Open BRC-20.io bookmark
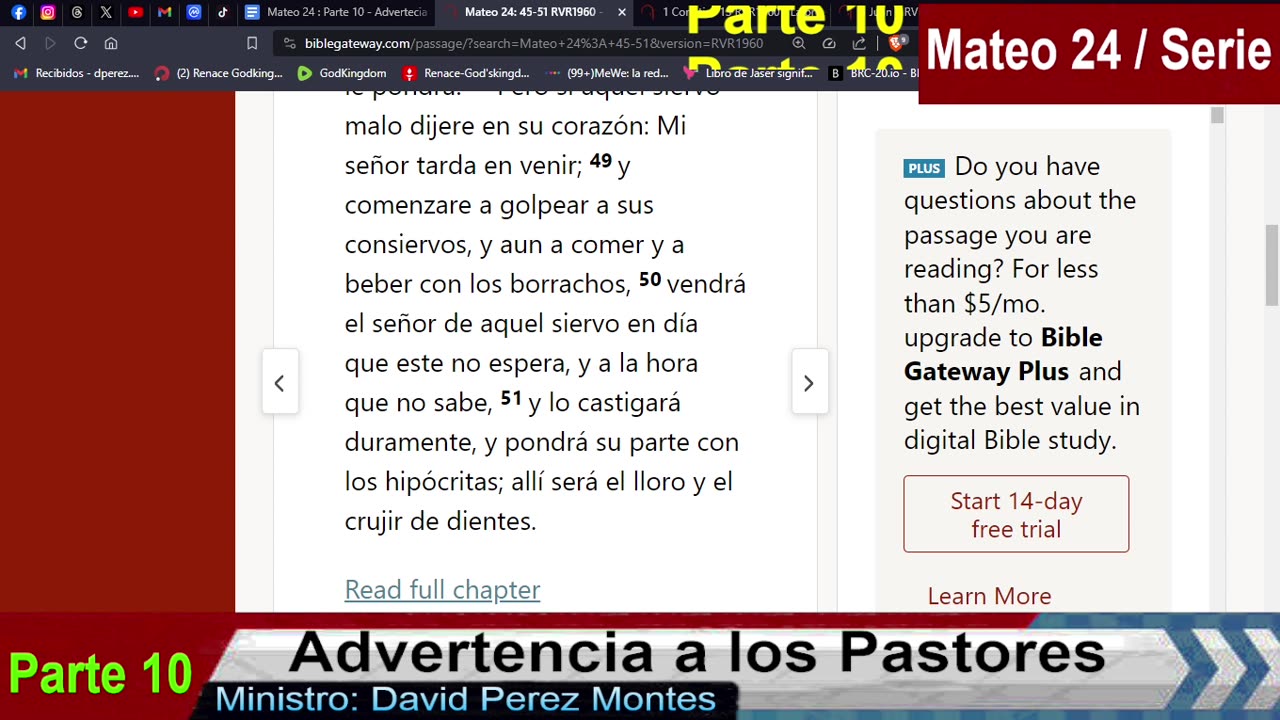Image resolution: width=1280 pixels, height=720 pixels. click(875, 73)
